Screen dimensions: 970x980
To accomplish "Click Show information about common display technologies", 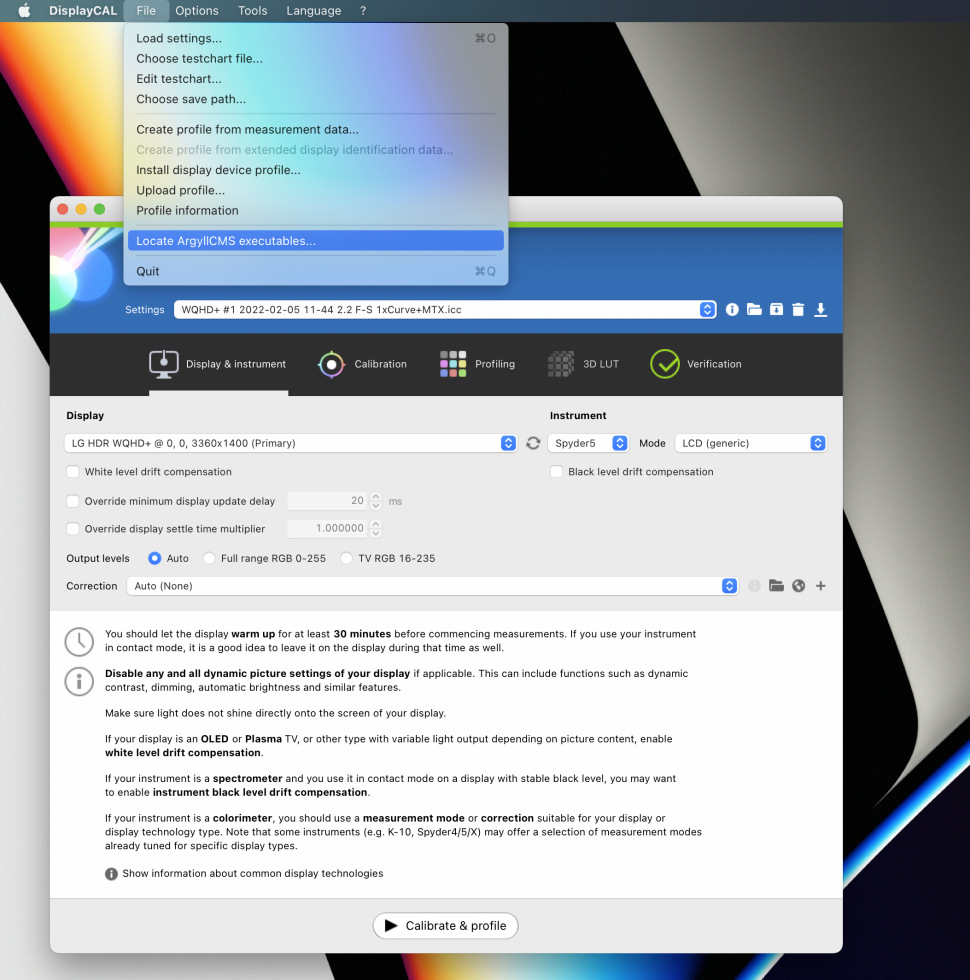I will pyautogui.click(x=252, y=874).
